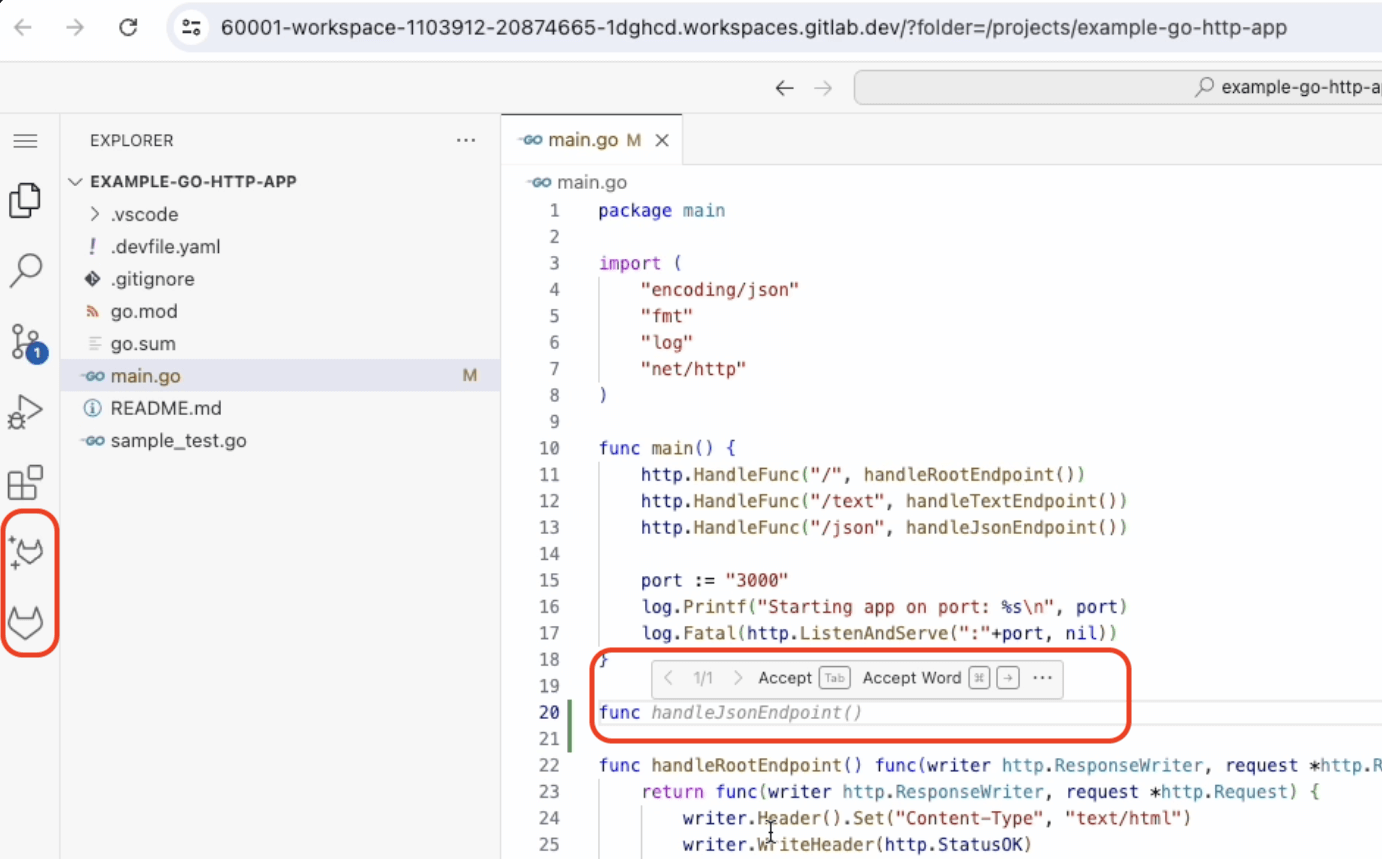Open the Search view icon

(26, 270)
